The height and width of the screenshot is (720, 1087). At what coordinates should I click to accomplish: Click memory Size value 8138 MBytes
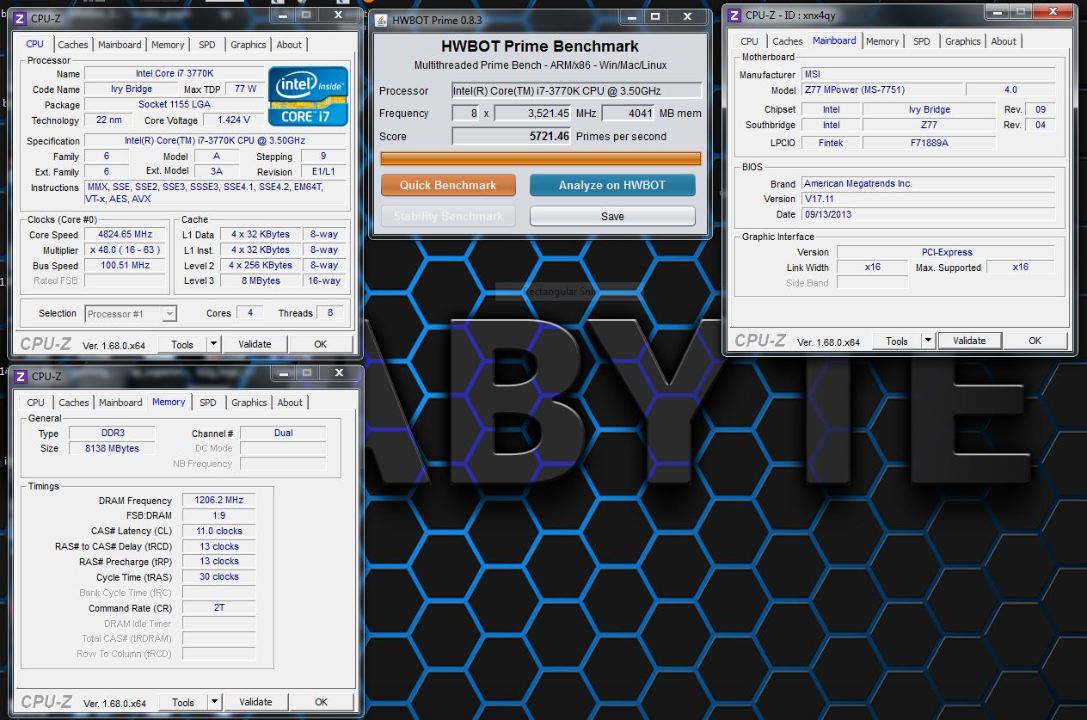[x=112, y=448]
